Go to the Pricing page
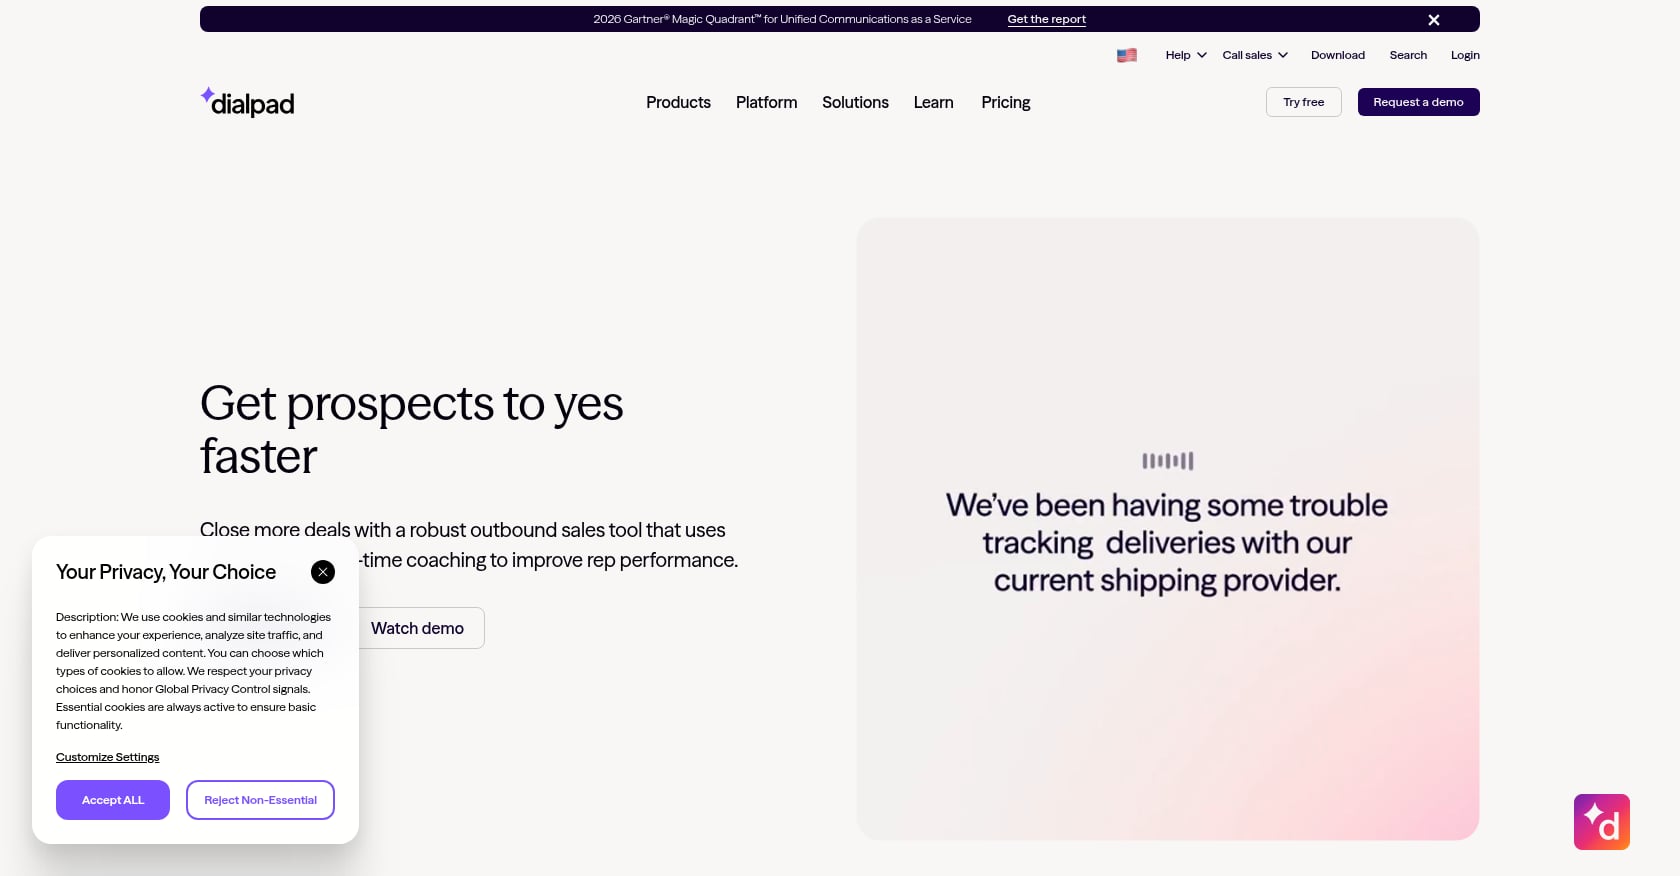 [1006, 102]
